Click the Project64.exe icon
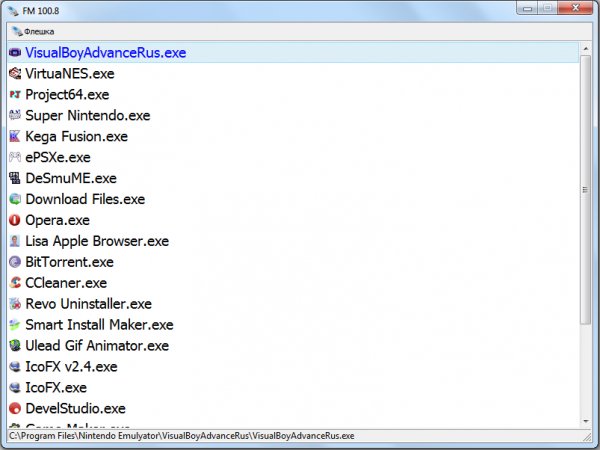Screen dimensions: 600x450 click(x=15, y=94)
